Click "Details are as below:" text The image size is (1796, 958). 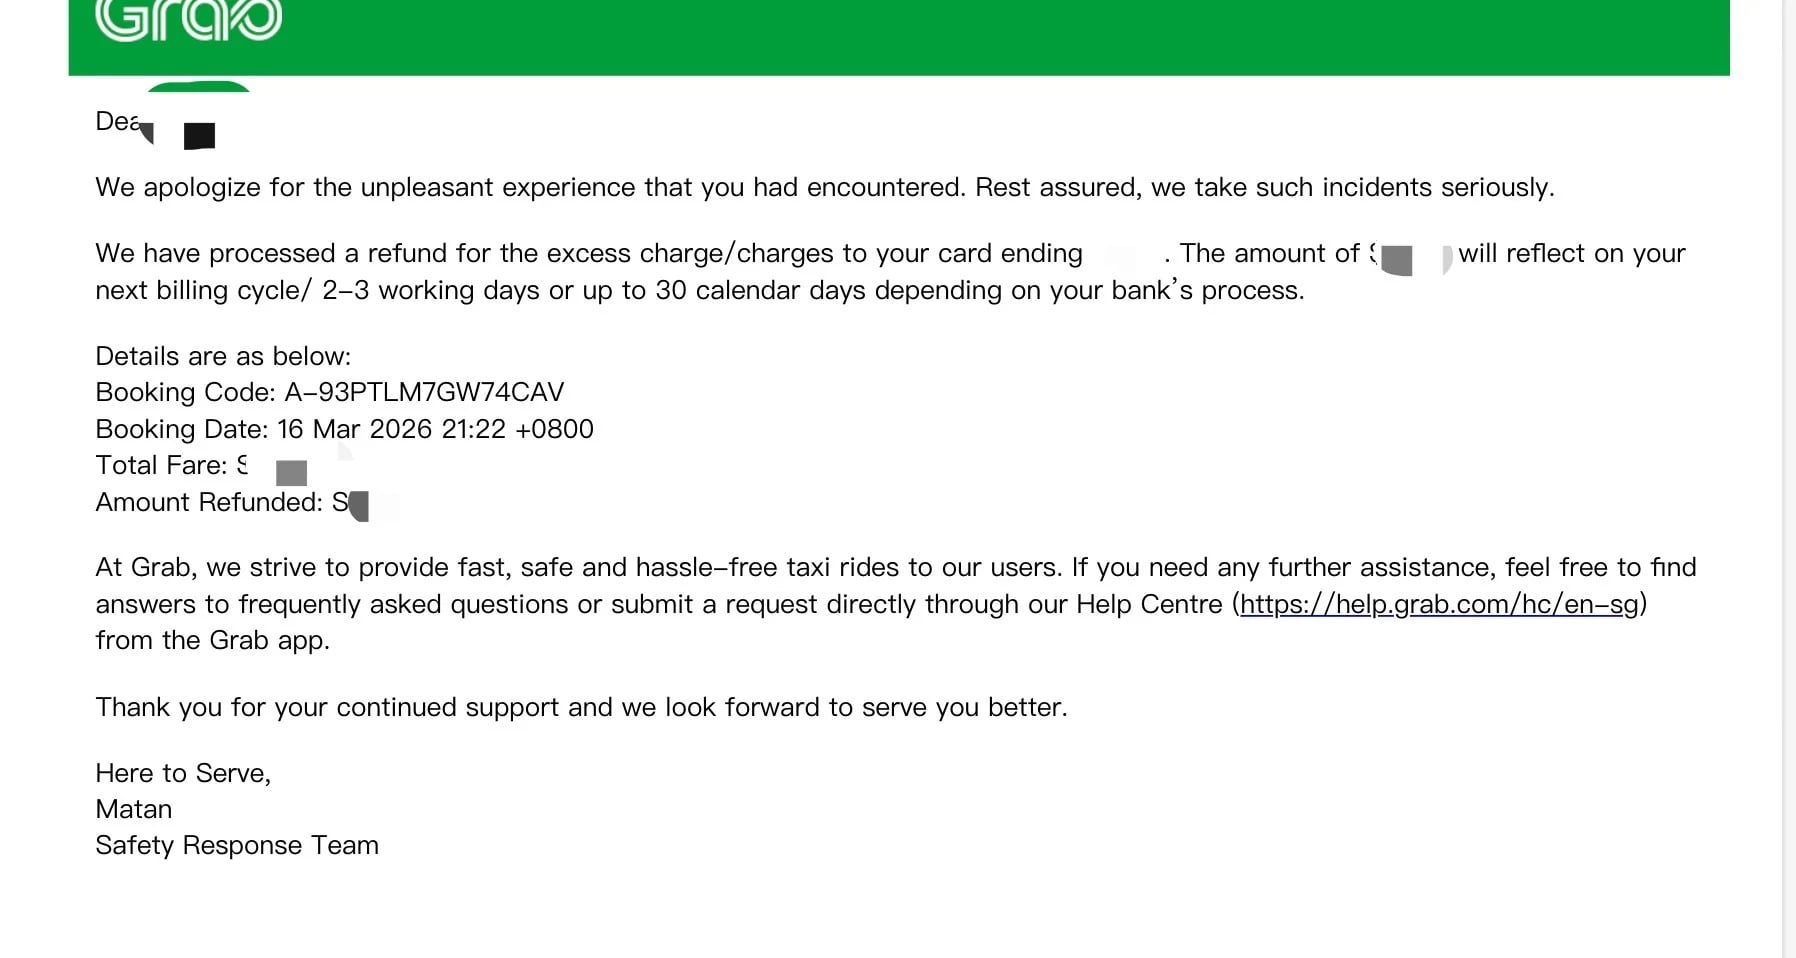point(223,356)
